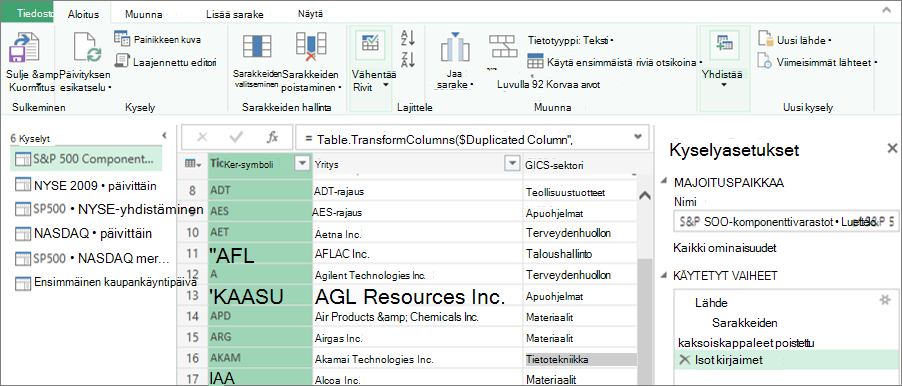
Task: Select NYSE 2009 päivittäin query
Action: 86,186
